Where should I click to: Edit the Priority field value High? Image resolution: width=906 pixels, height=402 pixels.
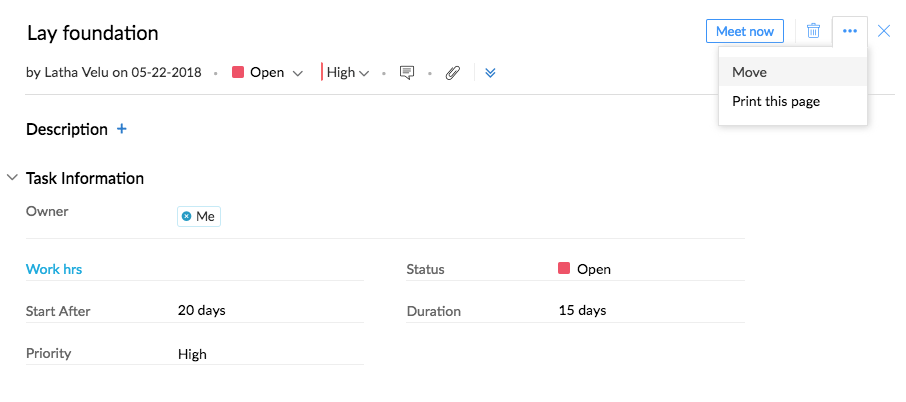click(192, 354)
